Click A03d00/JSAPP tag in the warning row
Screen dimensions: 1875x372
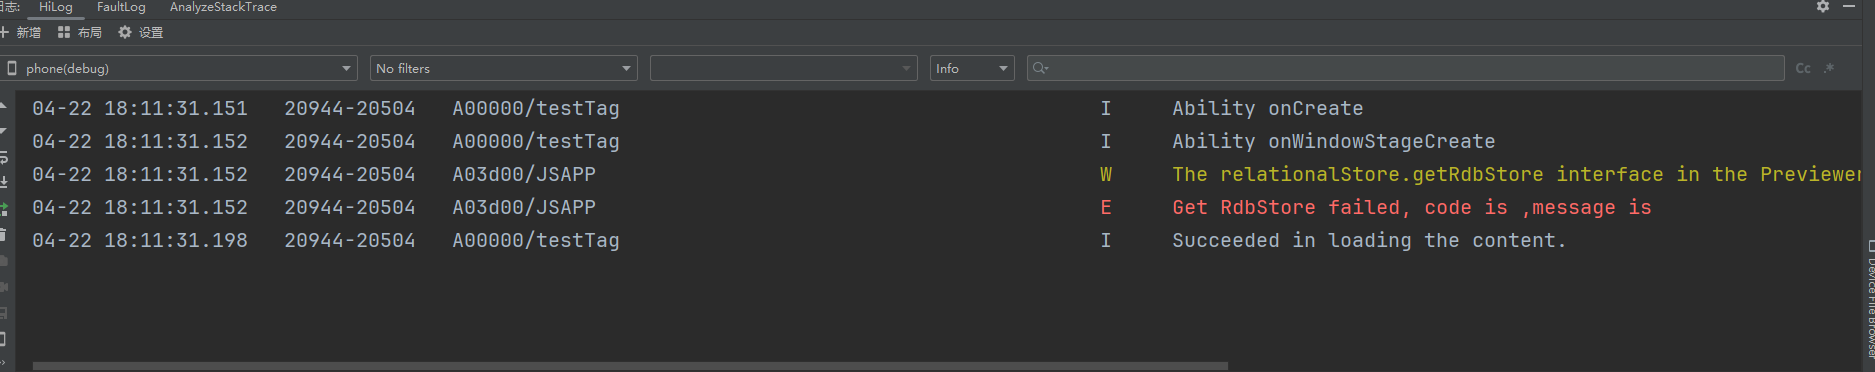(524, 174)
